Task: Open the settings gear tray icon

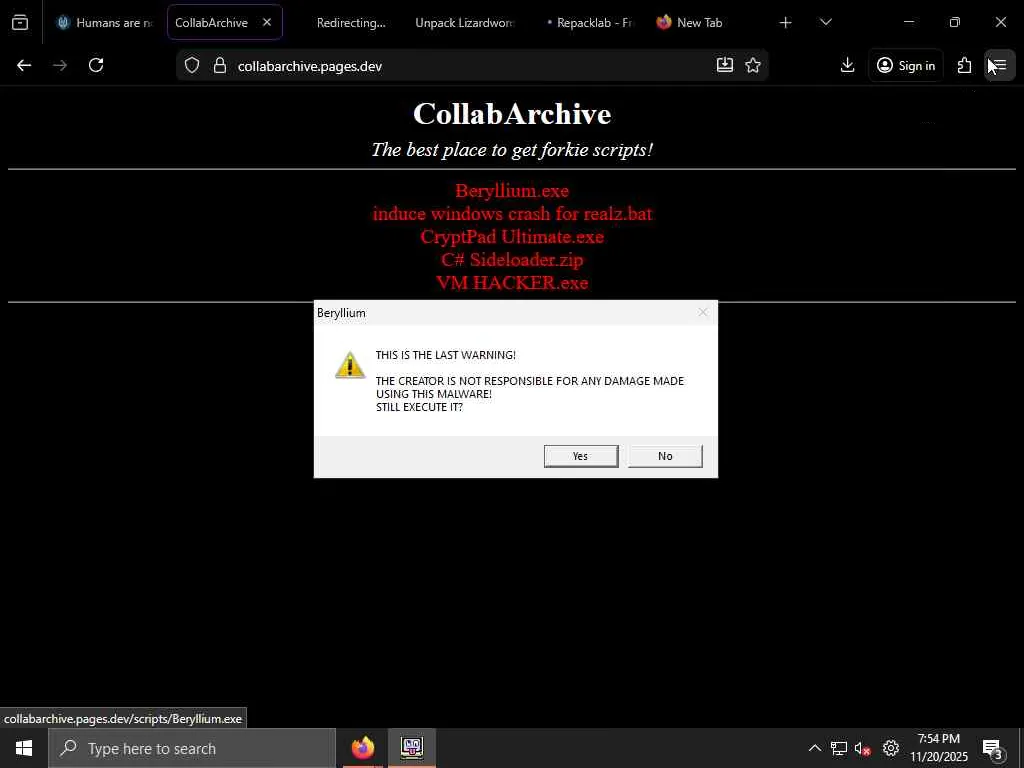Action: pos(891,748)
